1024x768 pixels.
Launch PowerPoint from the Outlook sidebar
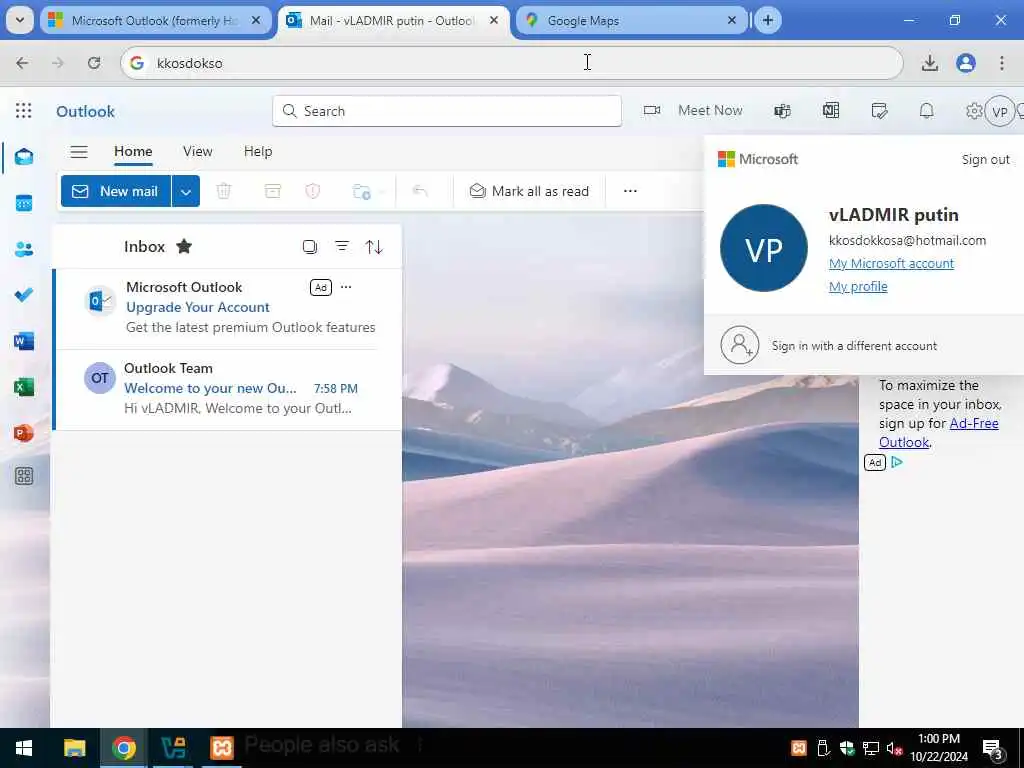coord(24,432)
